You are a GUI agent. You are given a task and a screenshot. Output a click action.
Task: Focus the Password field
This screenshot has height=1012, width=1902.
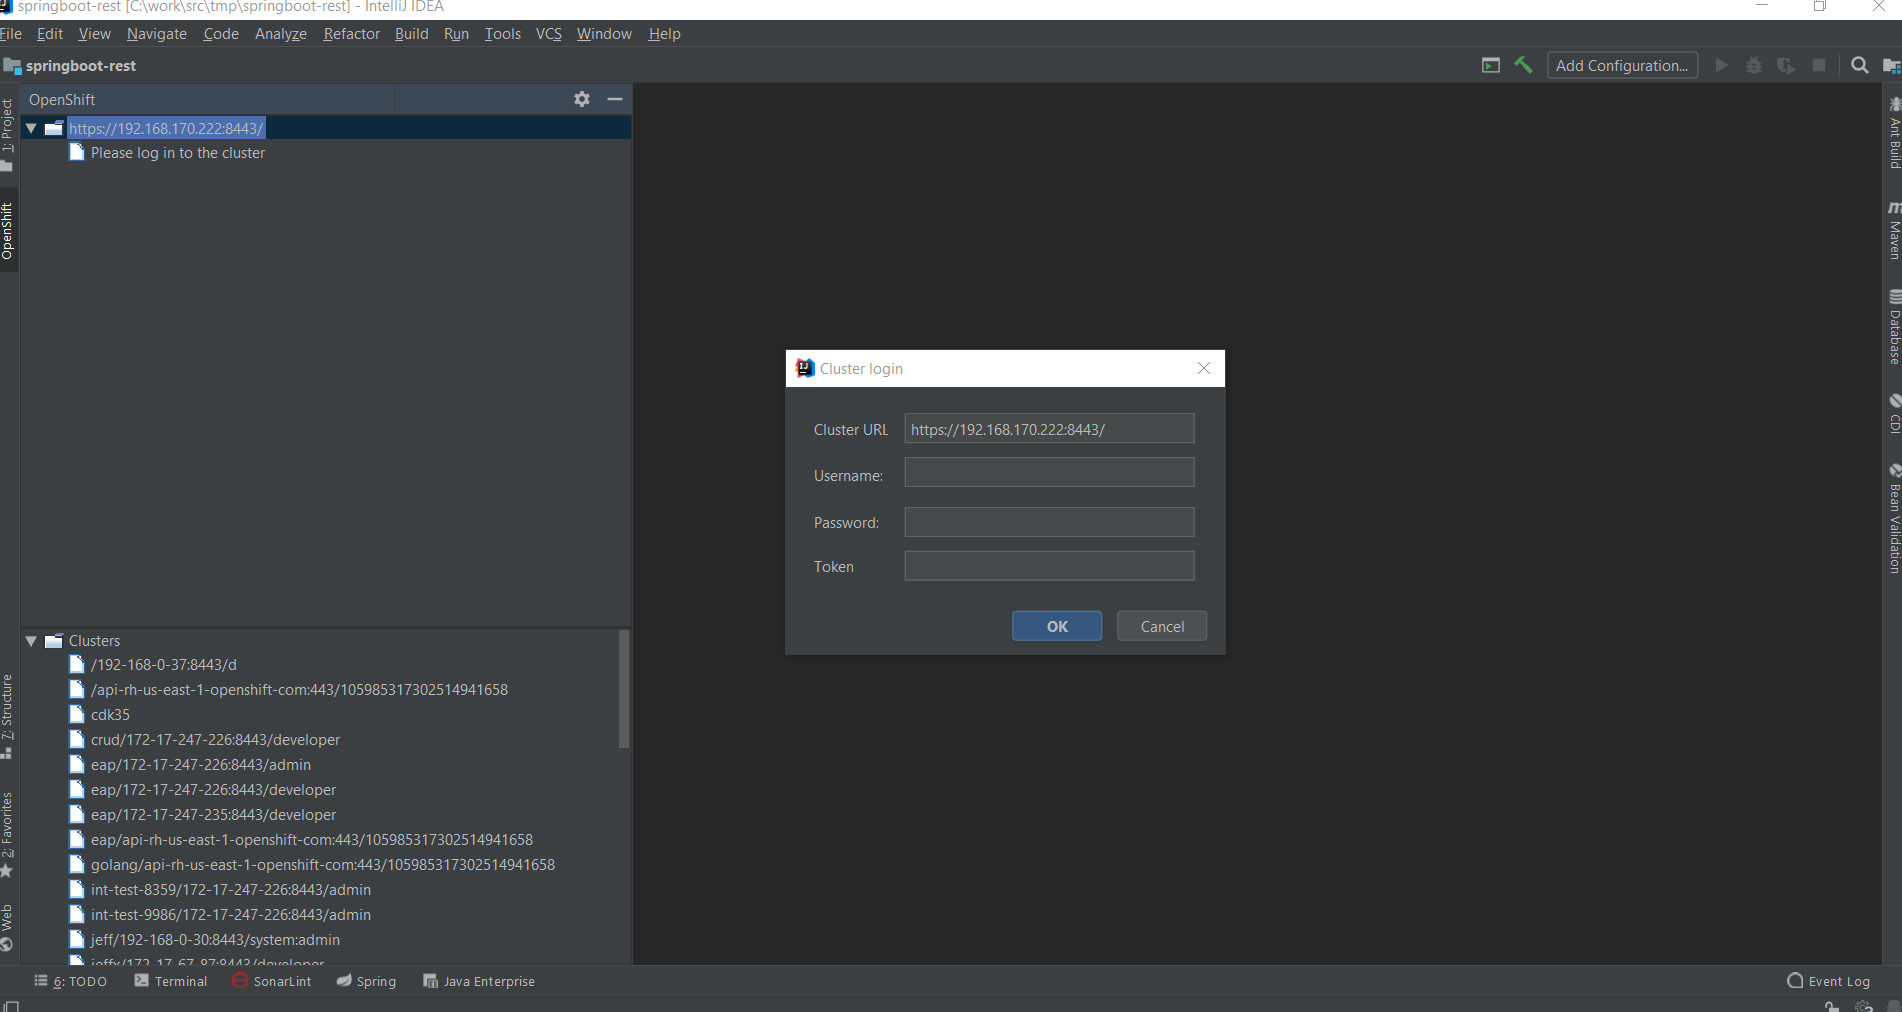(x=1049, y=522)
